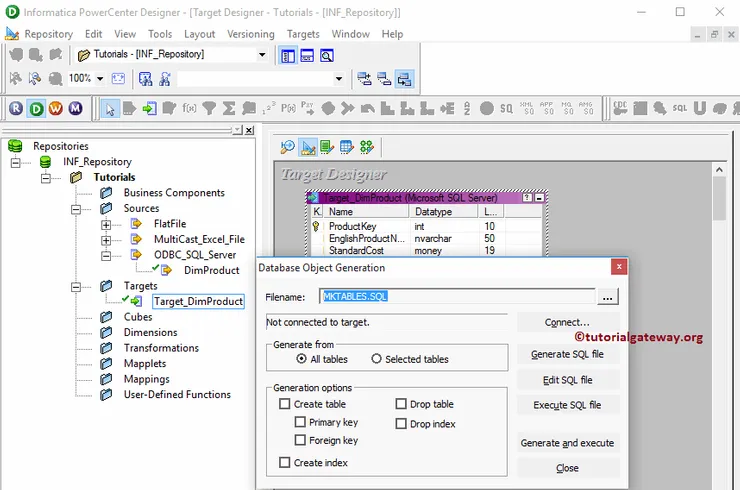The height and width of the screenshot is (490, 740).
Task: Toggle the Navigator window icon
Action: click(x=288, y=56)
